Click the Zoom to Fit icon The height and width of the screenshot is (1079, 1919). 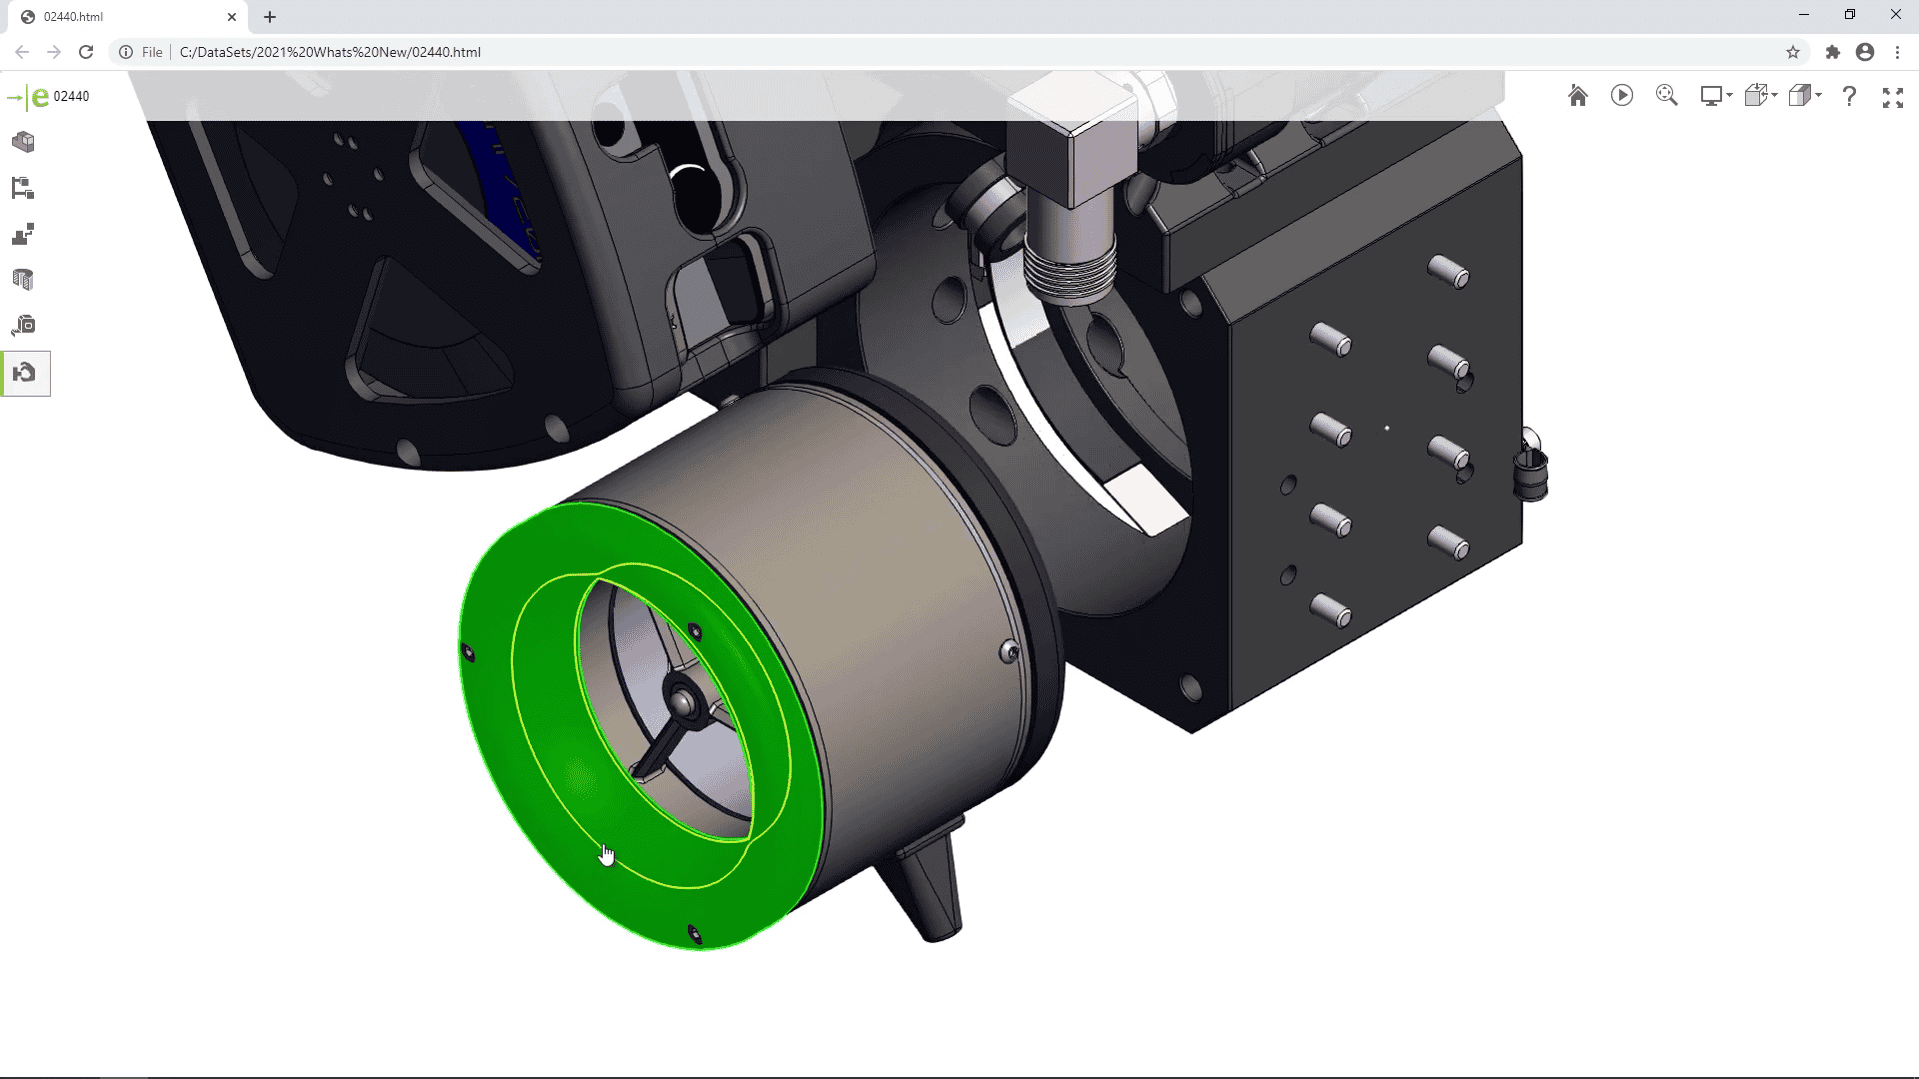click(1666, 96)
